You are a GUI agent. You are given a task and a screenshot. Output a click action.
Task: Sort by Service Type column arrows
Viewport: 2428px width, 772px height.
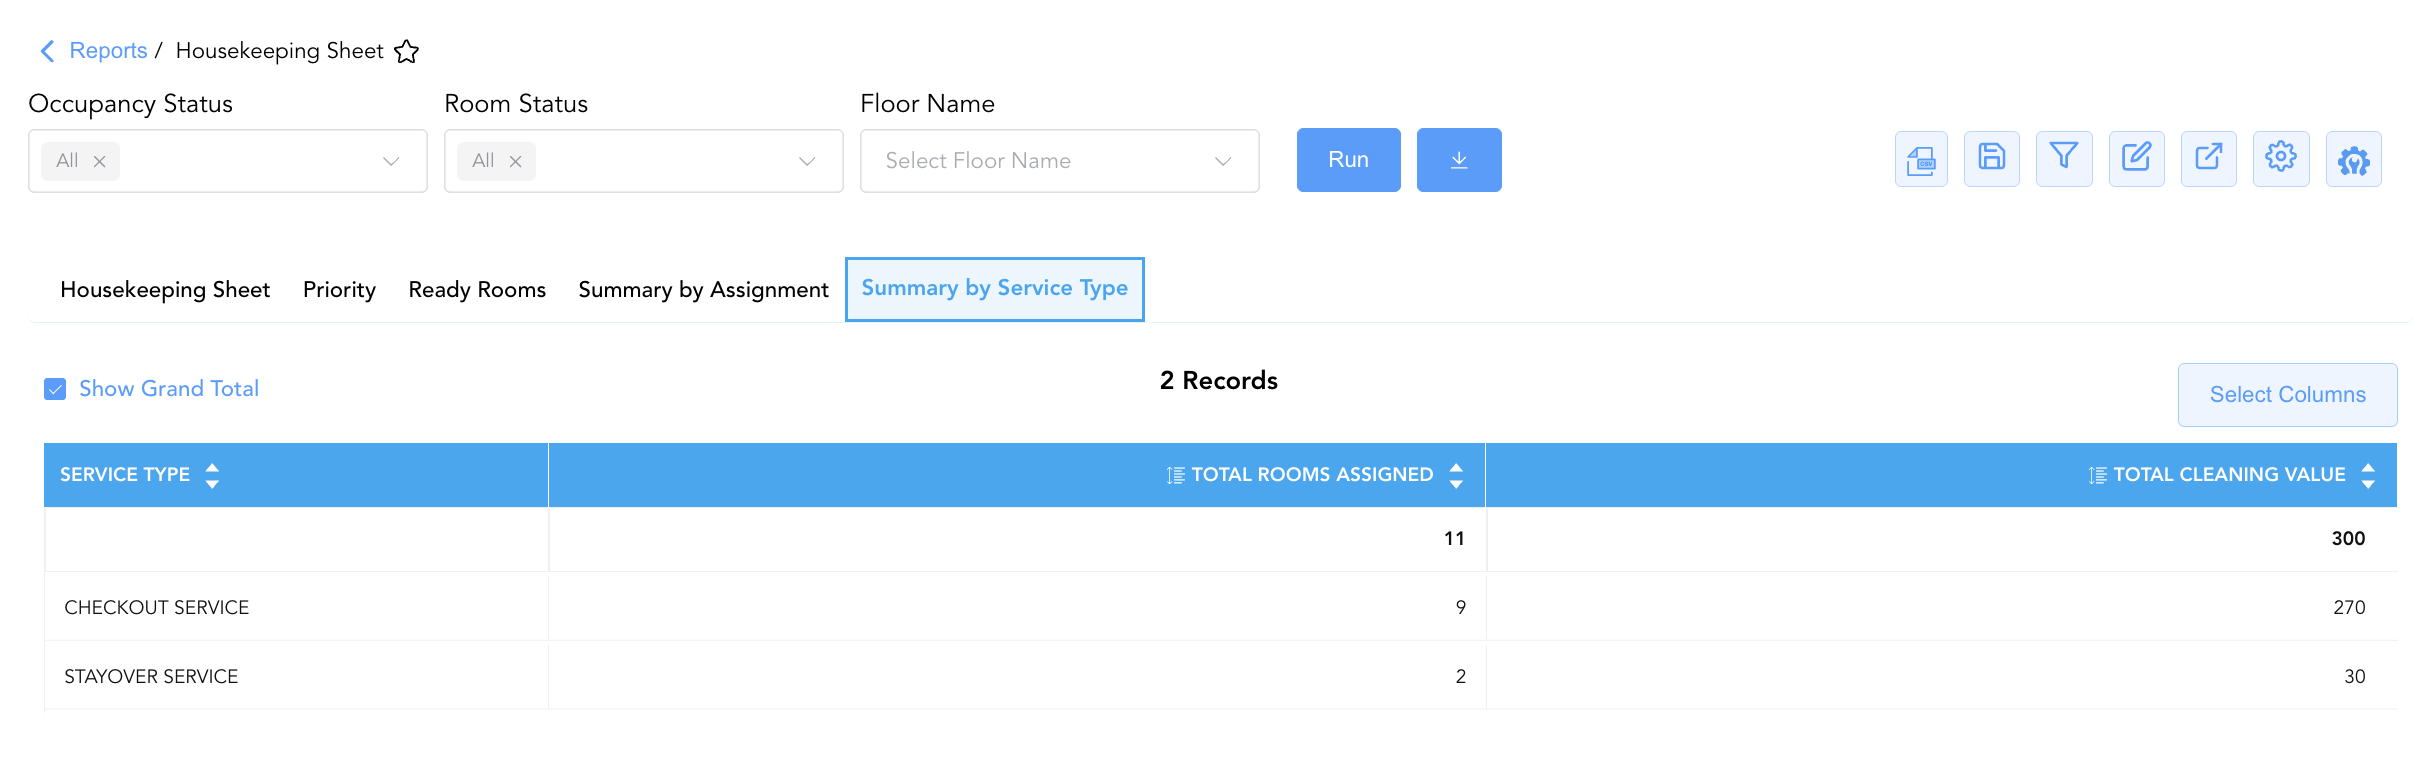pyautogui.click(x=212, y=475)
